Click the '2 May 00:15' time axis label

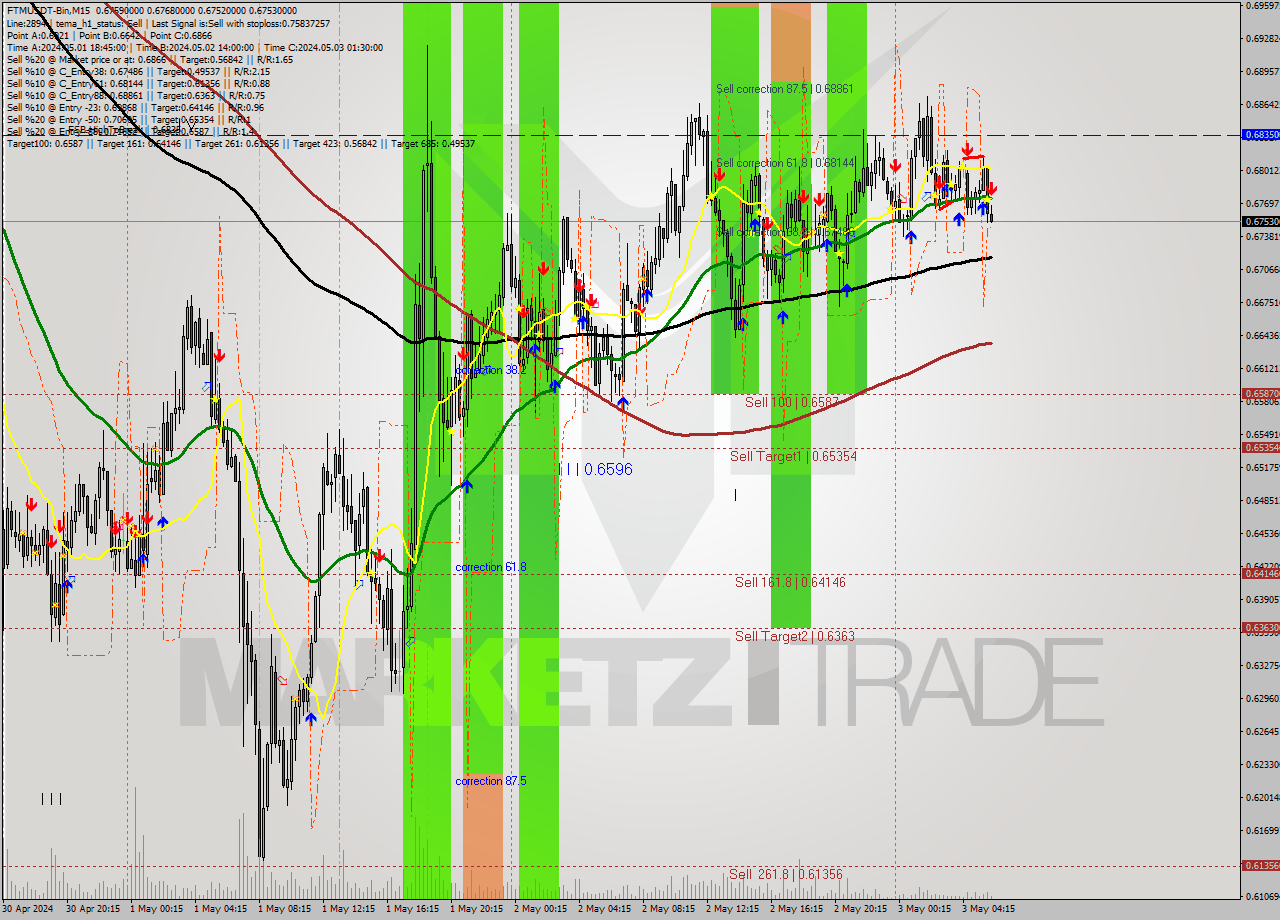(541, 909)
